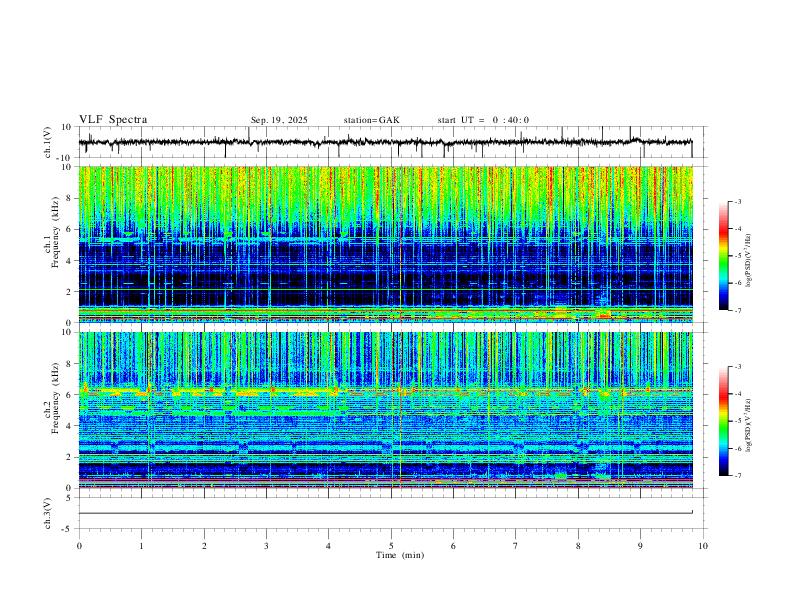Select the date text "Sep. 19, 2025"
The width and height of the screenshot is (792, 612).
[x=279, y=120]
